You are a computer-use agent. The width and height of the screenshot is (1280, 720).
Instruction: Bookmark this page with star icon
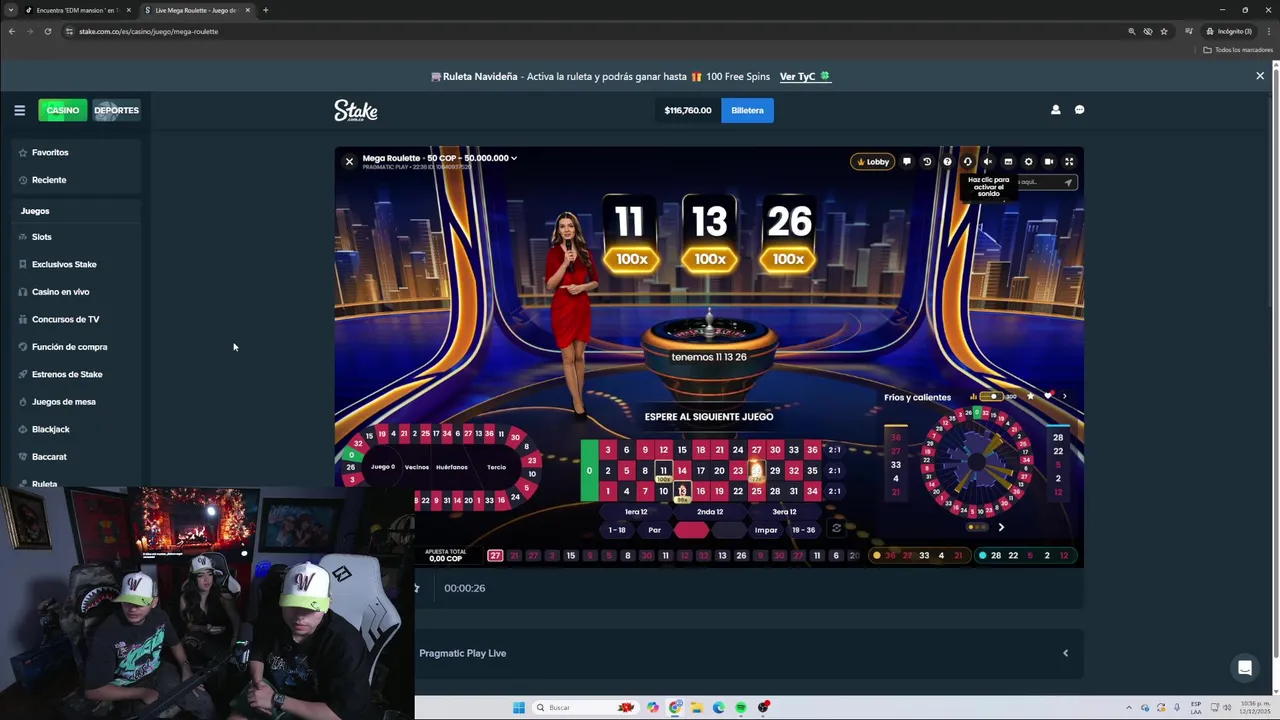1164,31
